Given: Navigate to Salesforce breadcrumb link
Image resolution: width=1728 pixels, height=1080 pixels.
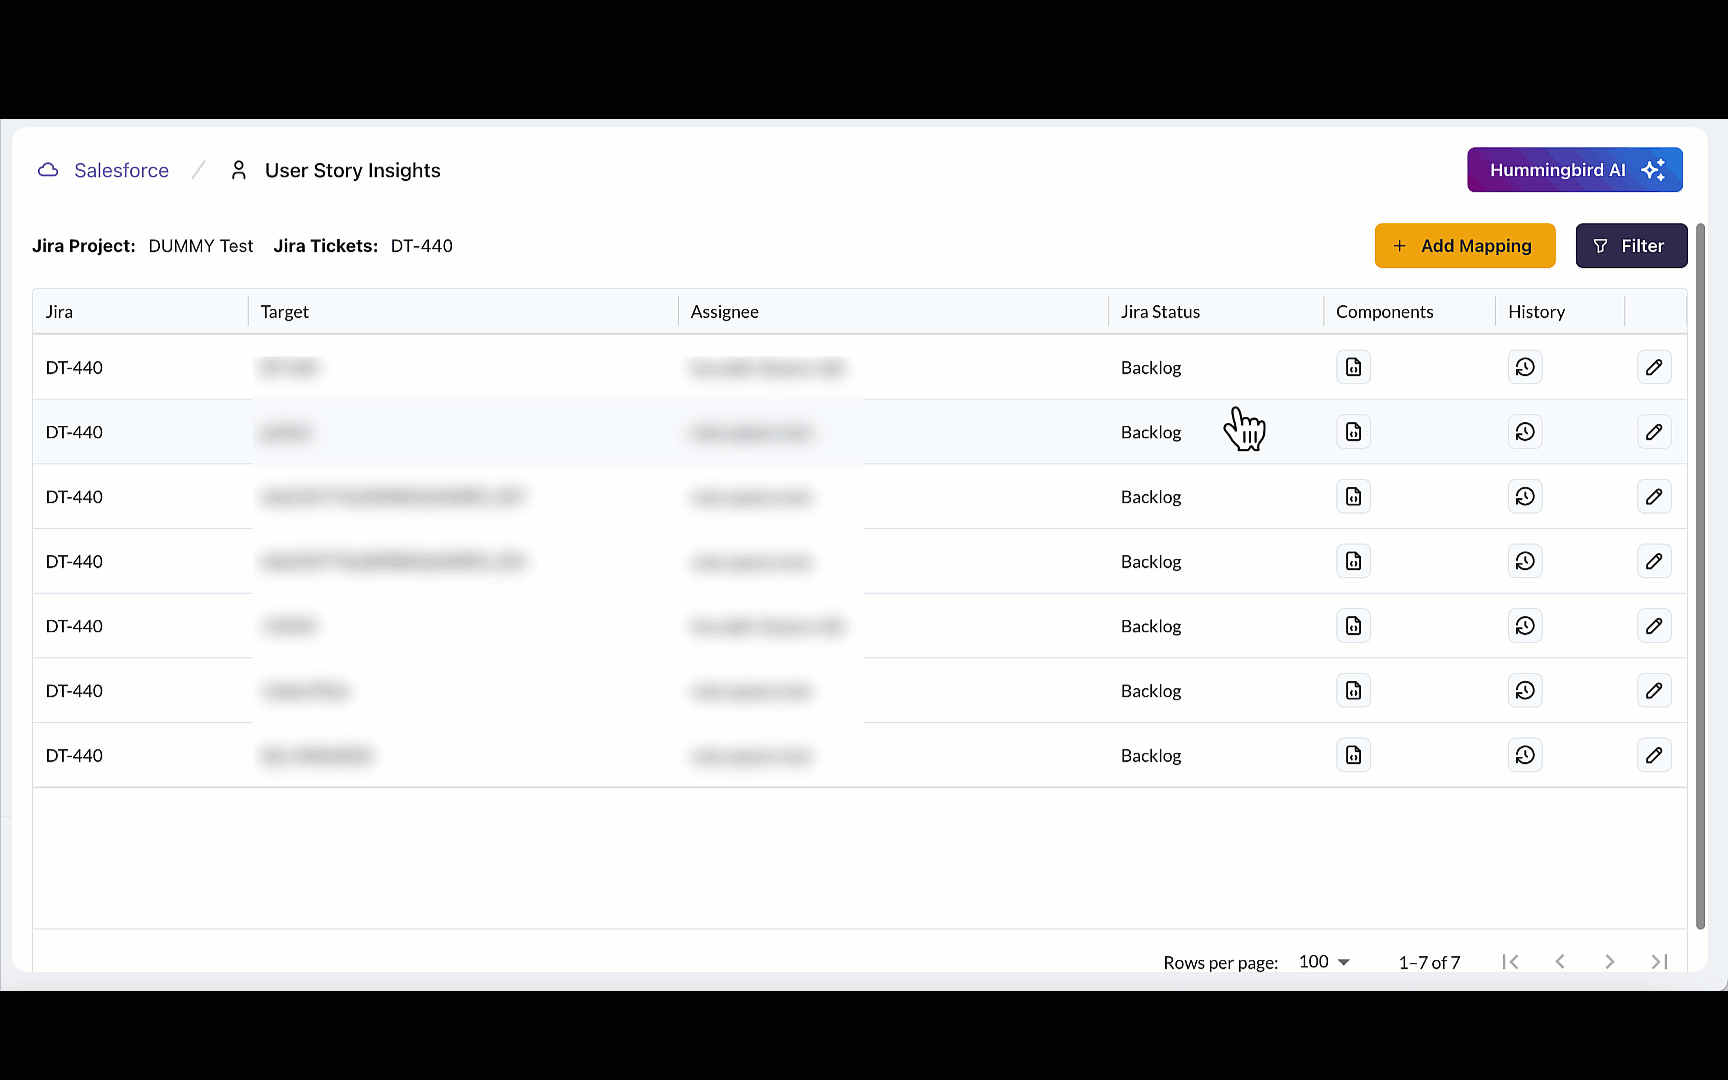Looking at the screenshot, I should coord(121,171).
